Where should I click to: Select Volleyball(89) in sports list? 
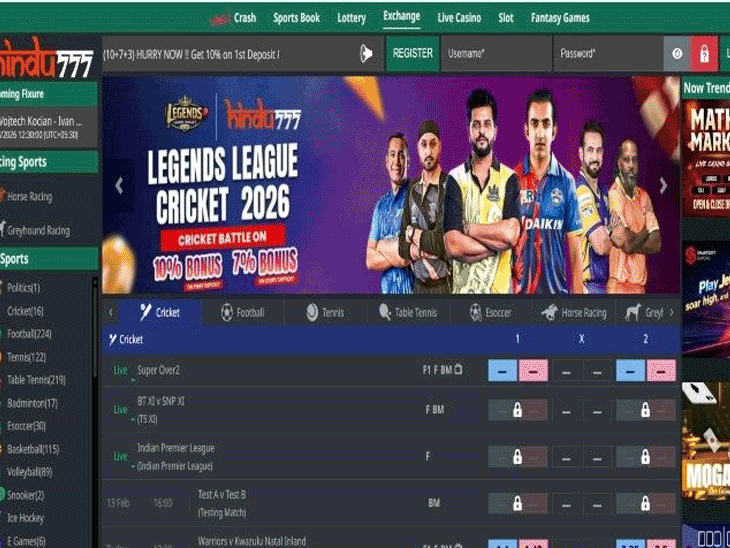29,472
